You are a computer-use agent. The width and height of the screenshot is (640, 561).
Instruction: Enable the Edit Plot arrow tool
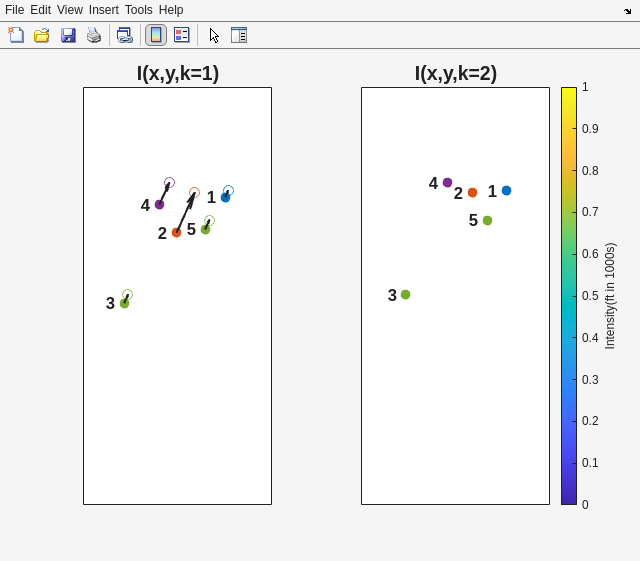[214, 35]
